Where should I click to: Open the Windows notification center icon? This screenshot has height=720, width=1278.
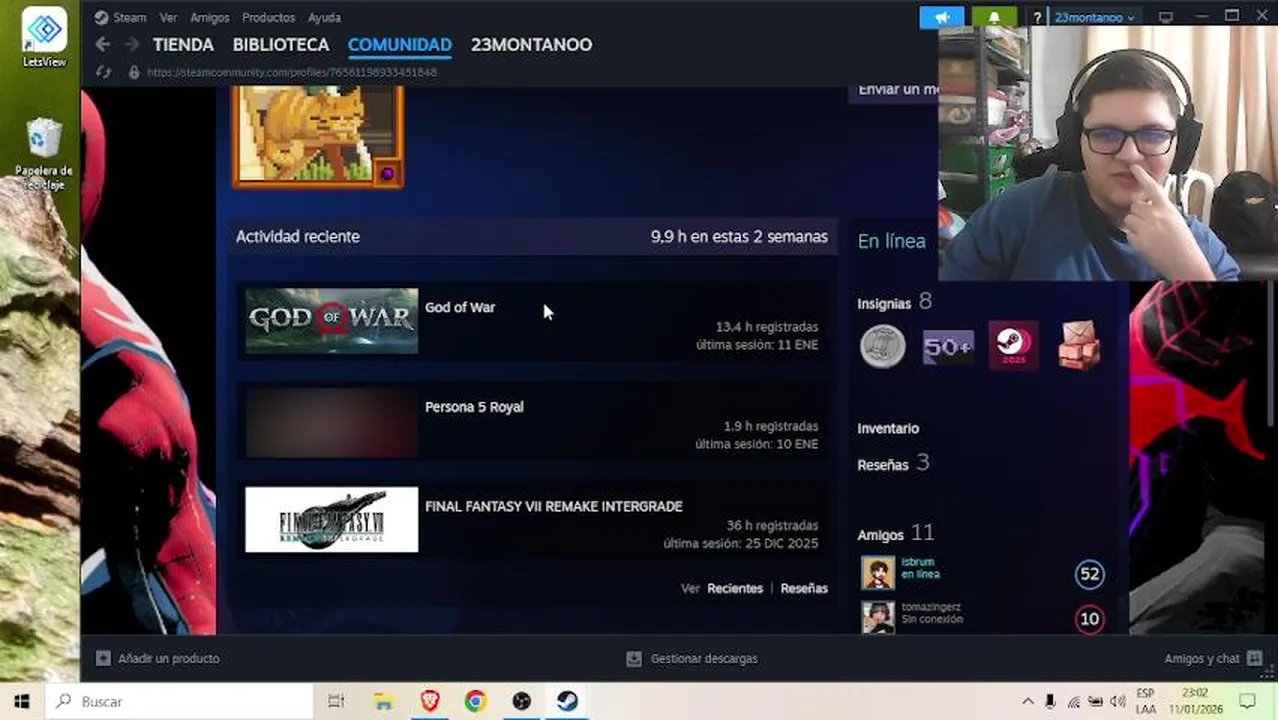[x=1246, y=701]
